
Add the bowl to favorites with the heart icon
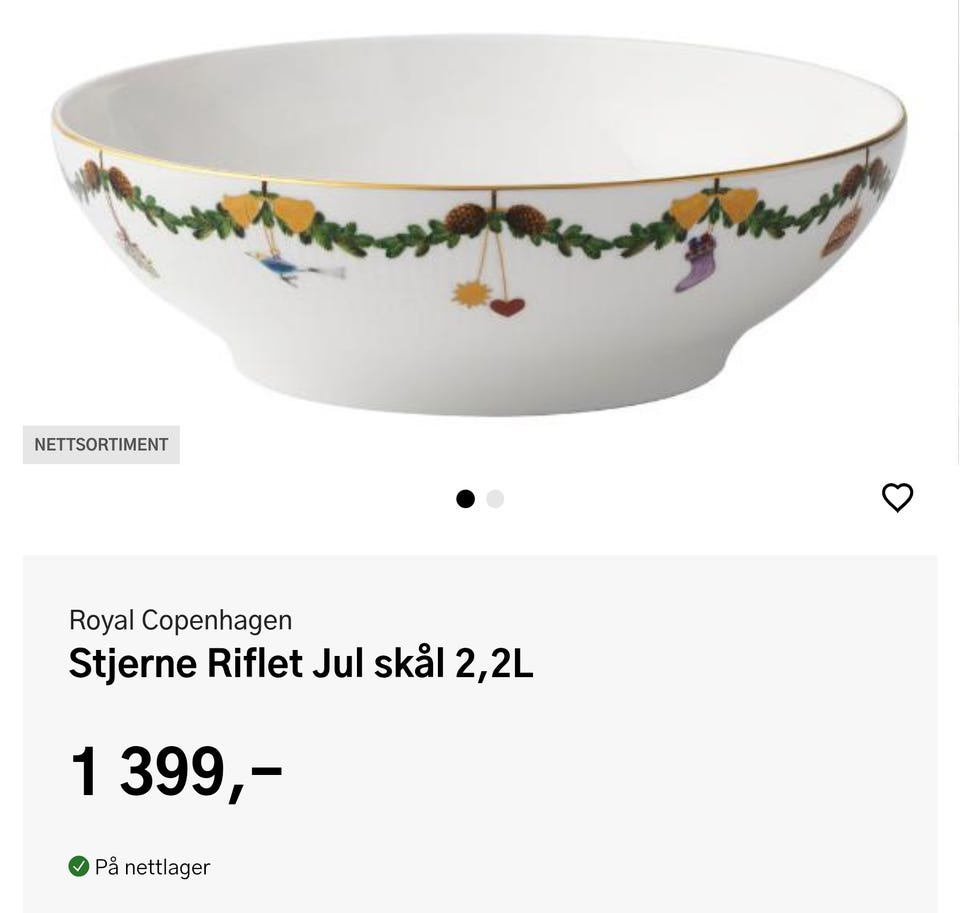[x=897, y=497]
